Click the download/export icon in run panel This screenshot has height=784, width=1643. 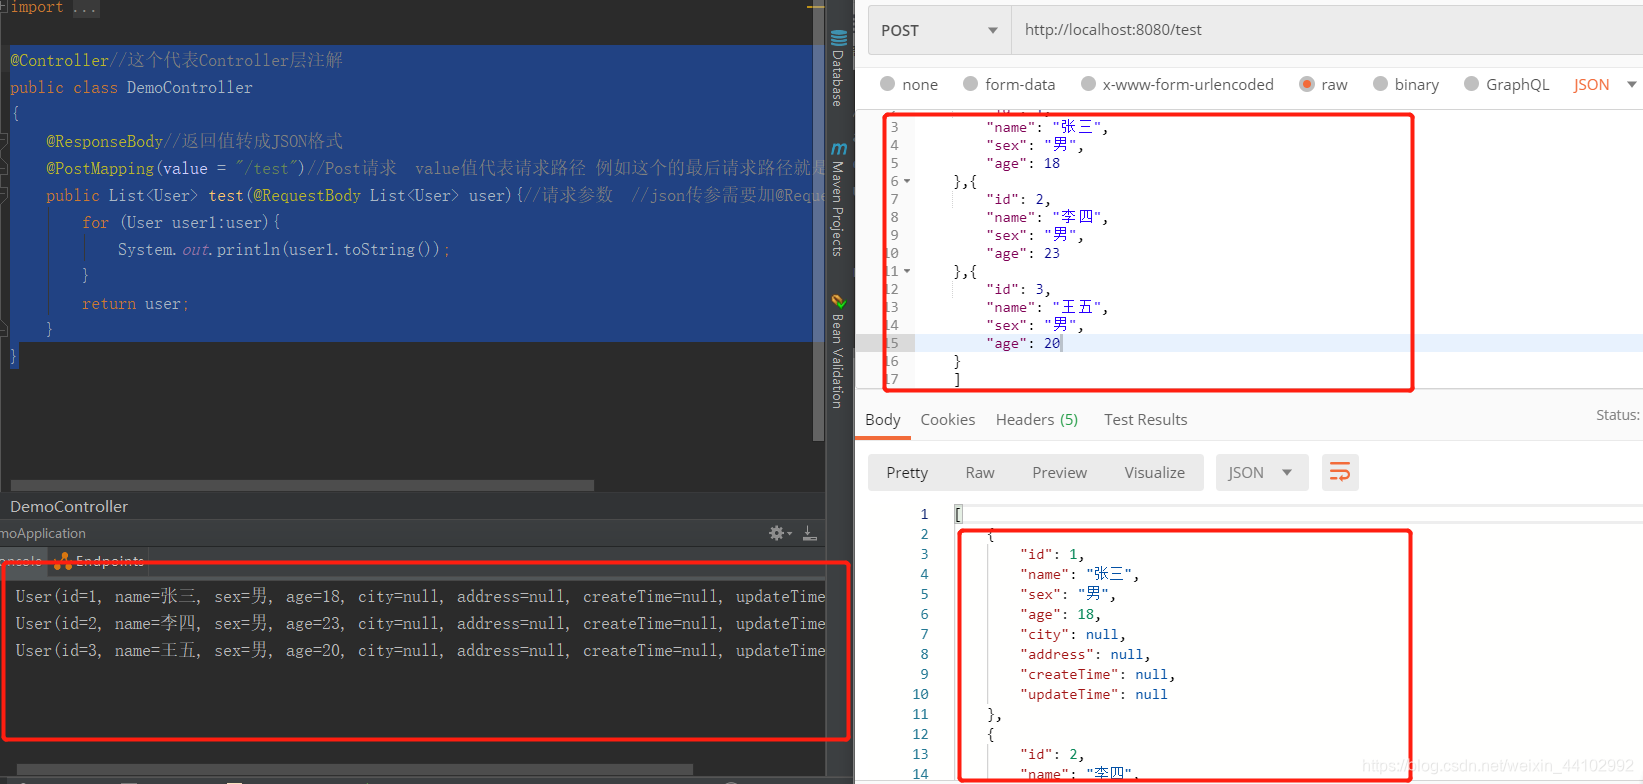pos(810,533)
